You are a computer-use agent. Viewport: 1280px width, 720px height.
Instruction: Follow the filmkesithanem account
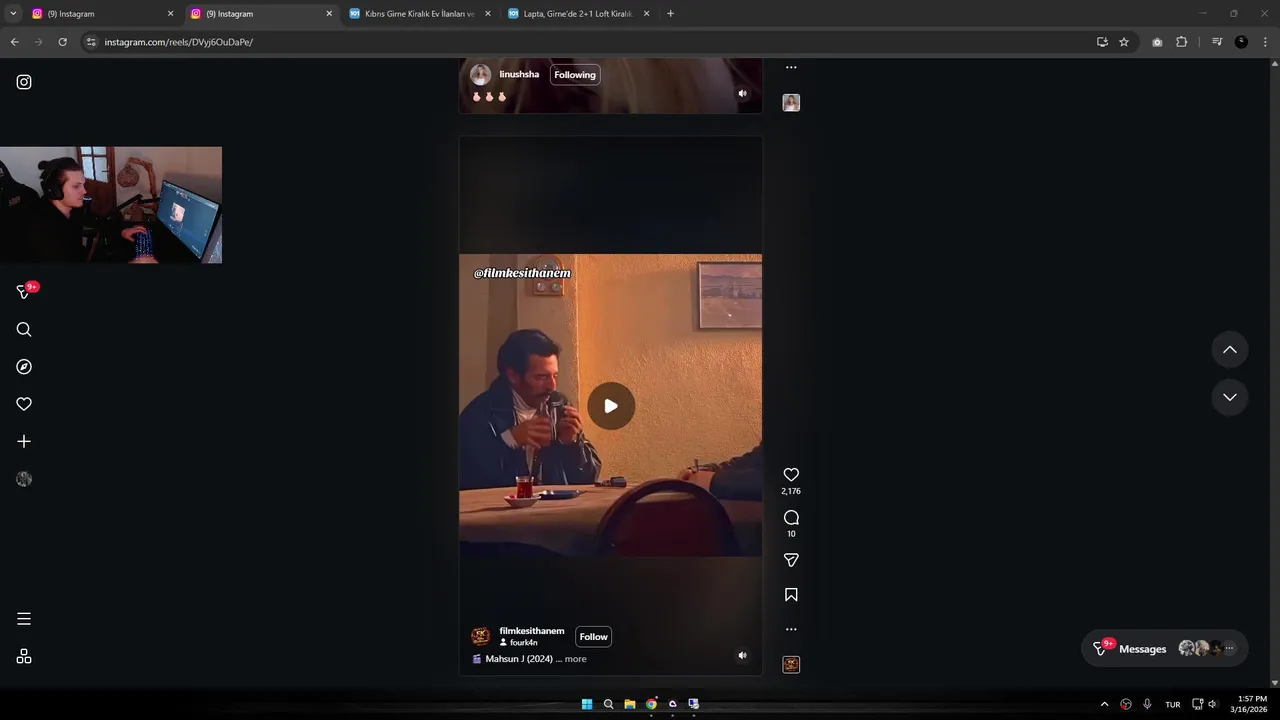click(x=593, y=637)
